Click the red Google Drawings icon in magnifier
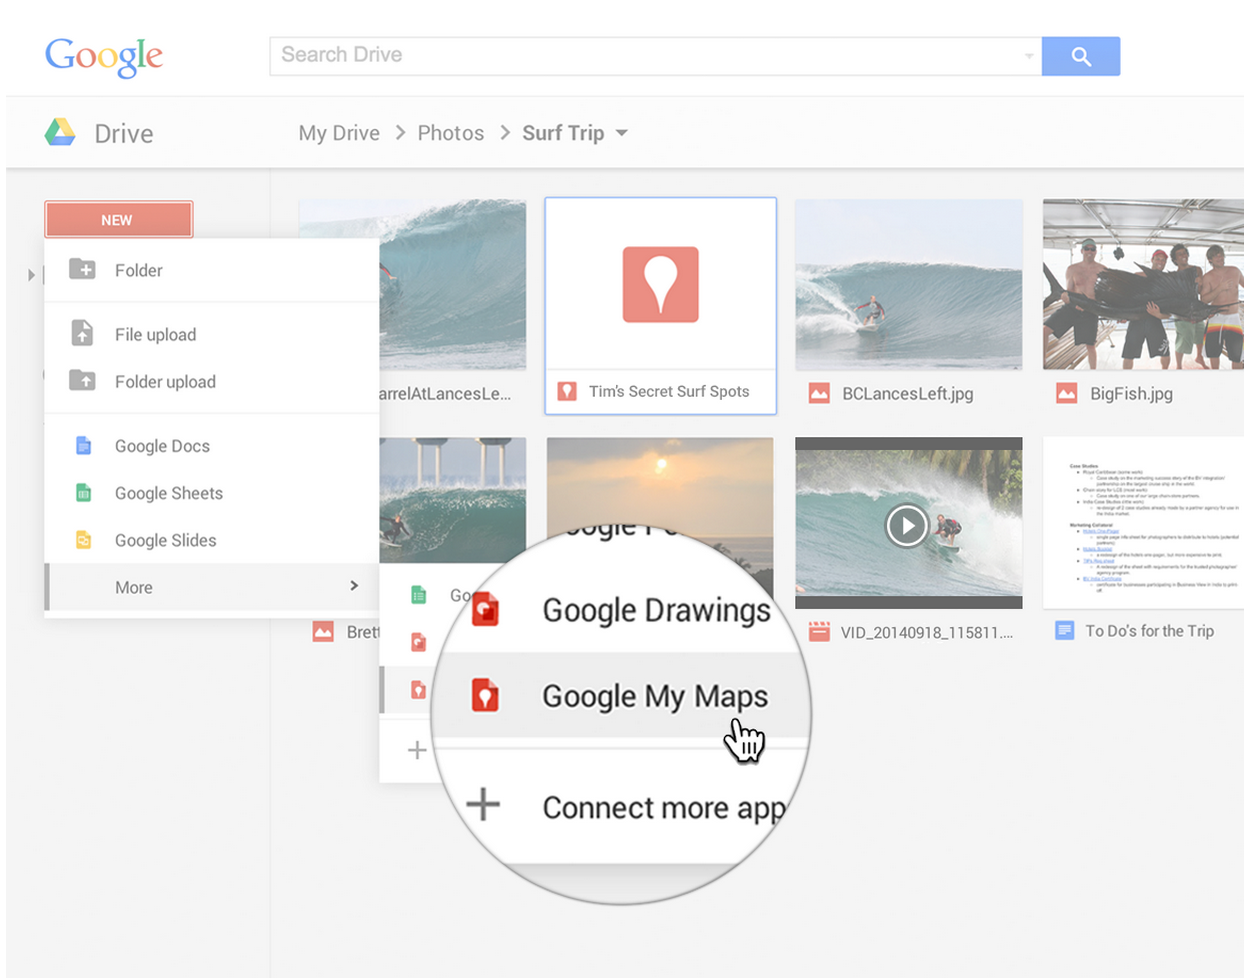 pyautogui.click(x=486, y=609)
